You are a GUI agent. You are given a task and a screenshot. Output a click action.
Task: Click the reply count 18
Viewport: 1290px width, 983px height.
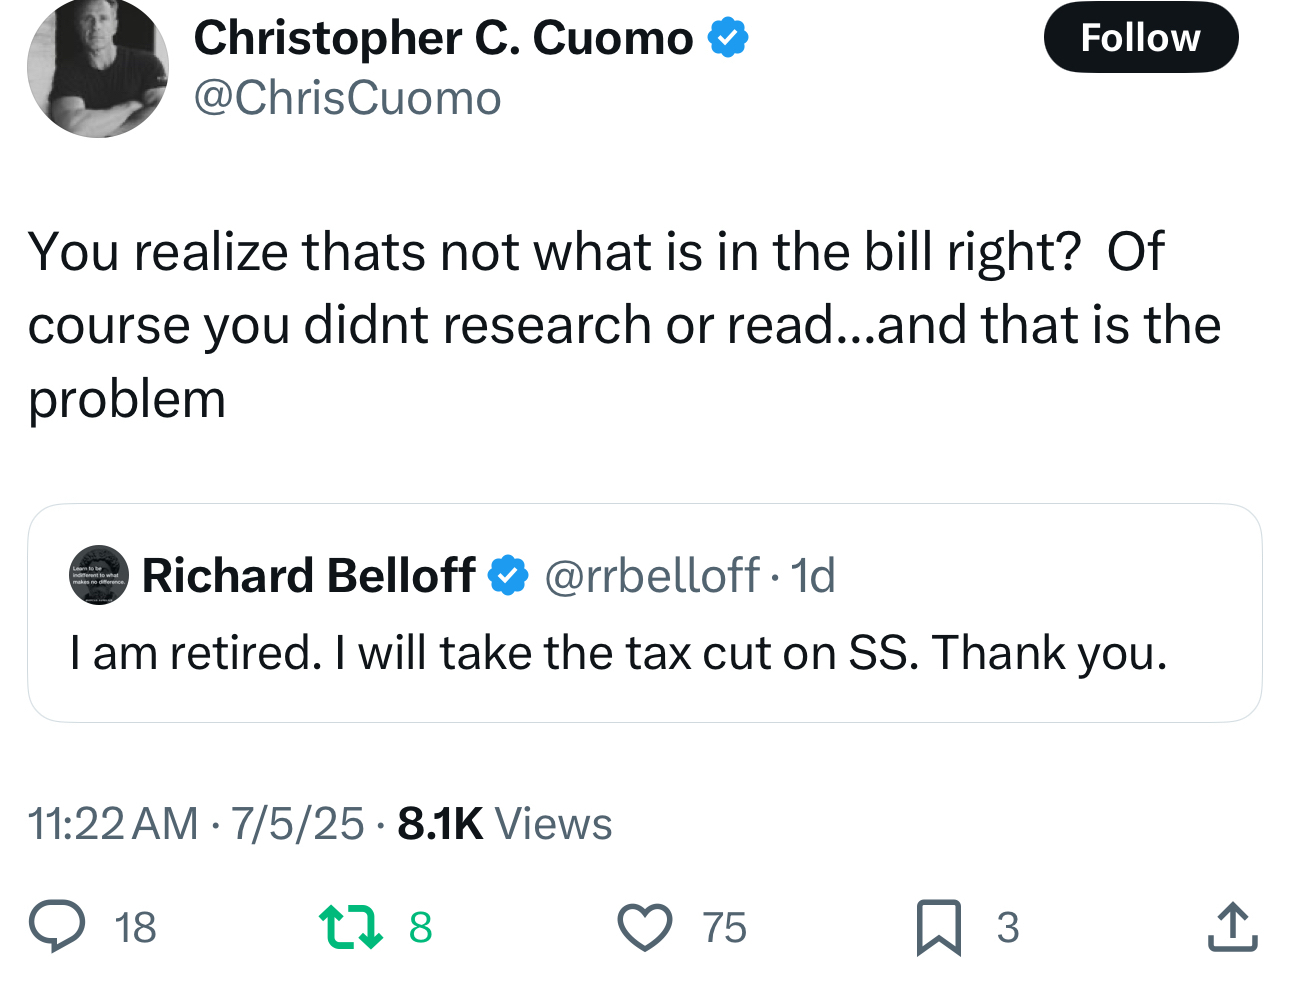tap(136, 928)
